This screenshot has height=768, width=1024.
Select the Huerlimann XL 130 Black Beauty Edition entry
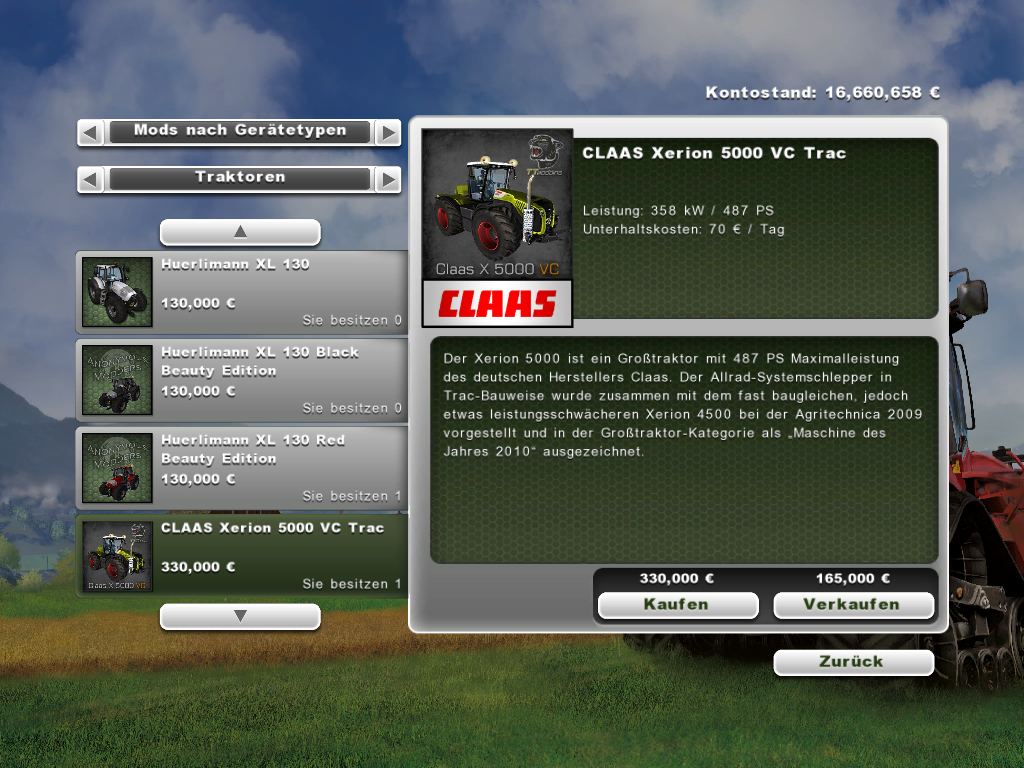242,380
